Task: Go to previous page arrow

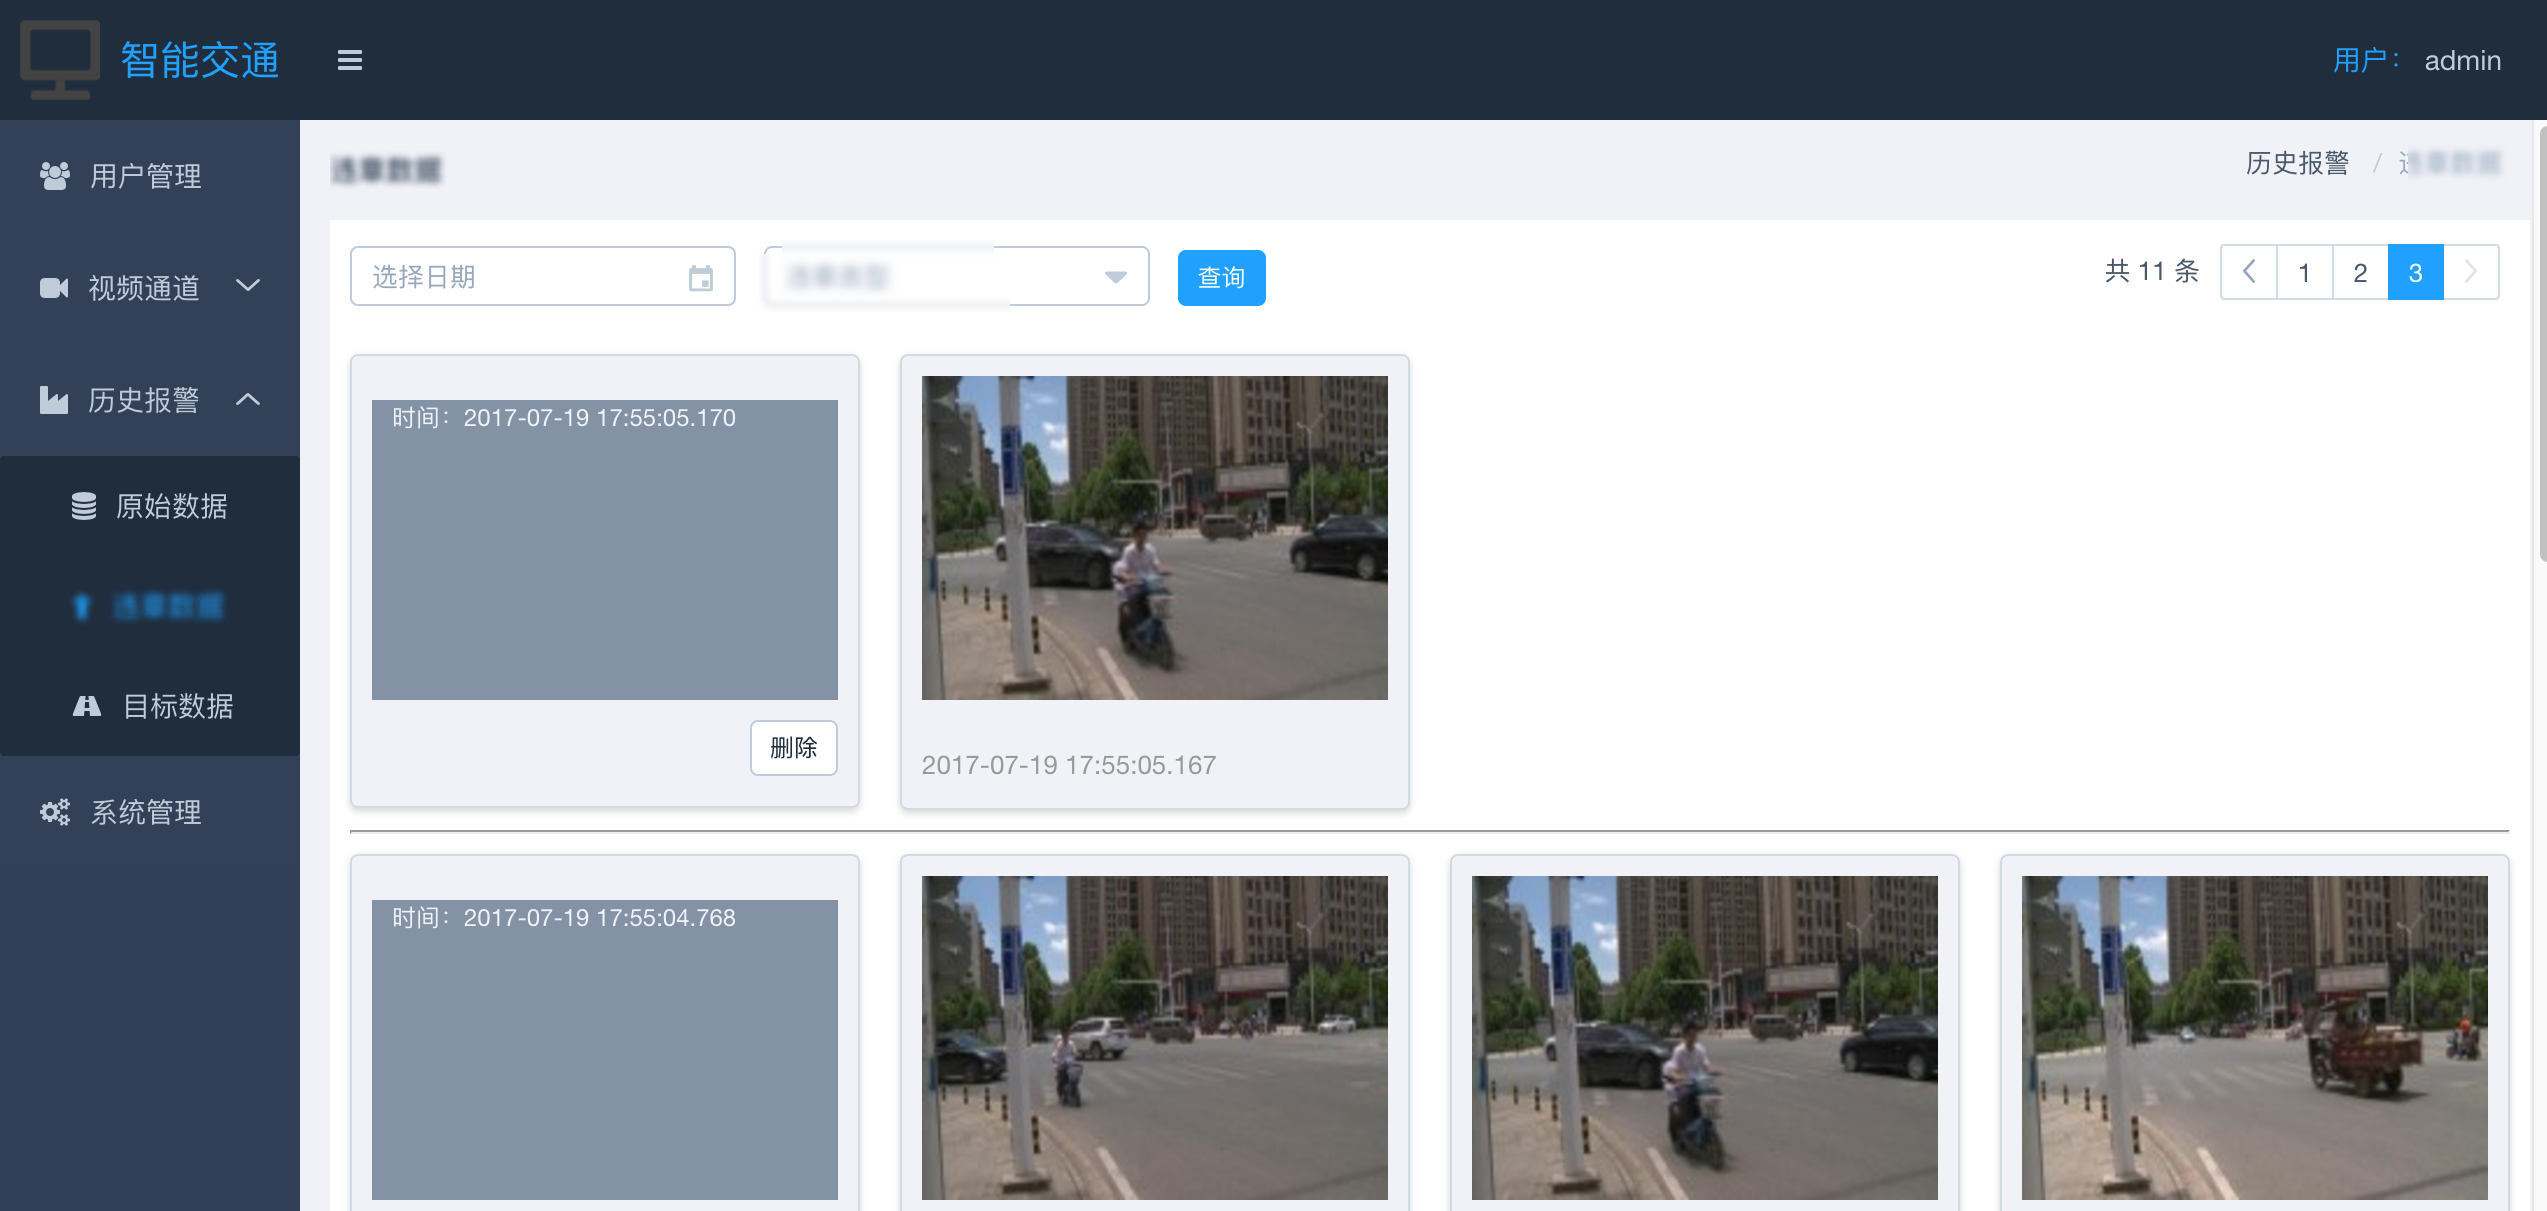Action: click(2249, 272)
